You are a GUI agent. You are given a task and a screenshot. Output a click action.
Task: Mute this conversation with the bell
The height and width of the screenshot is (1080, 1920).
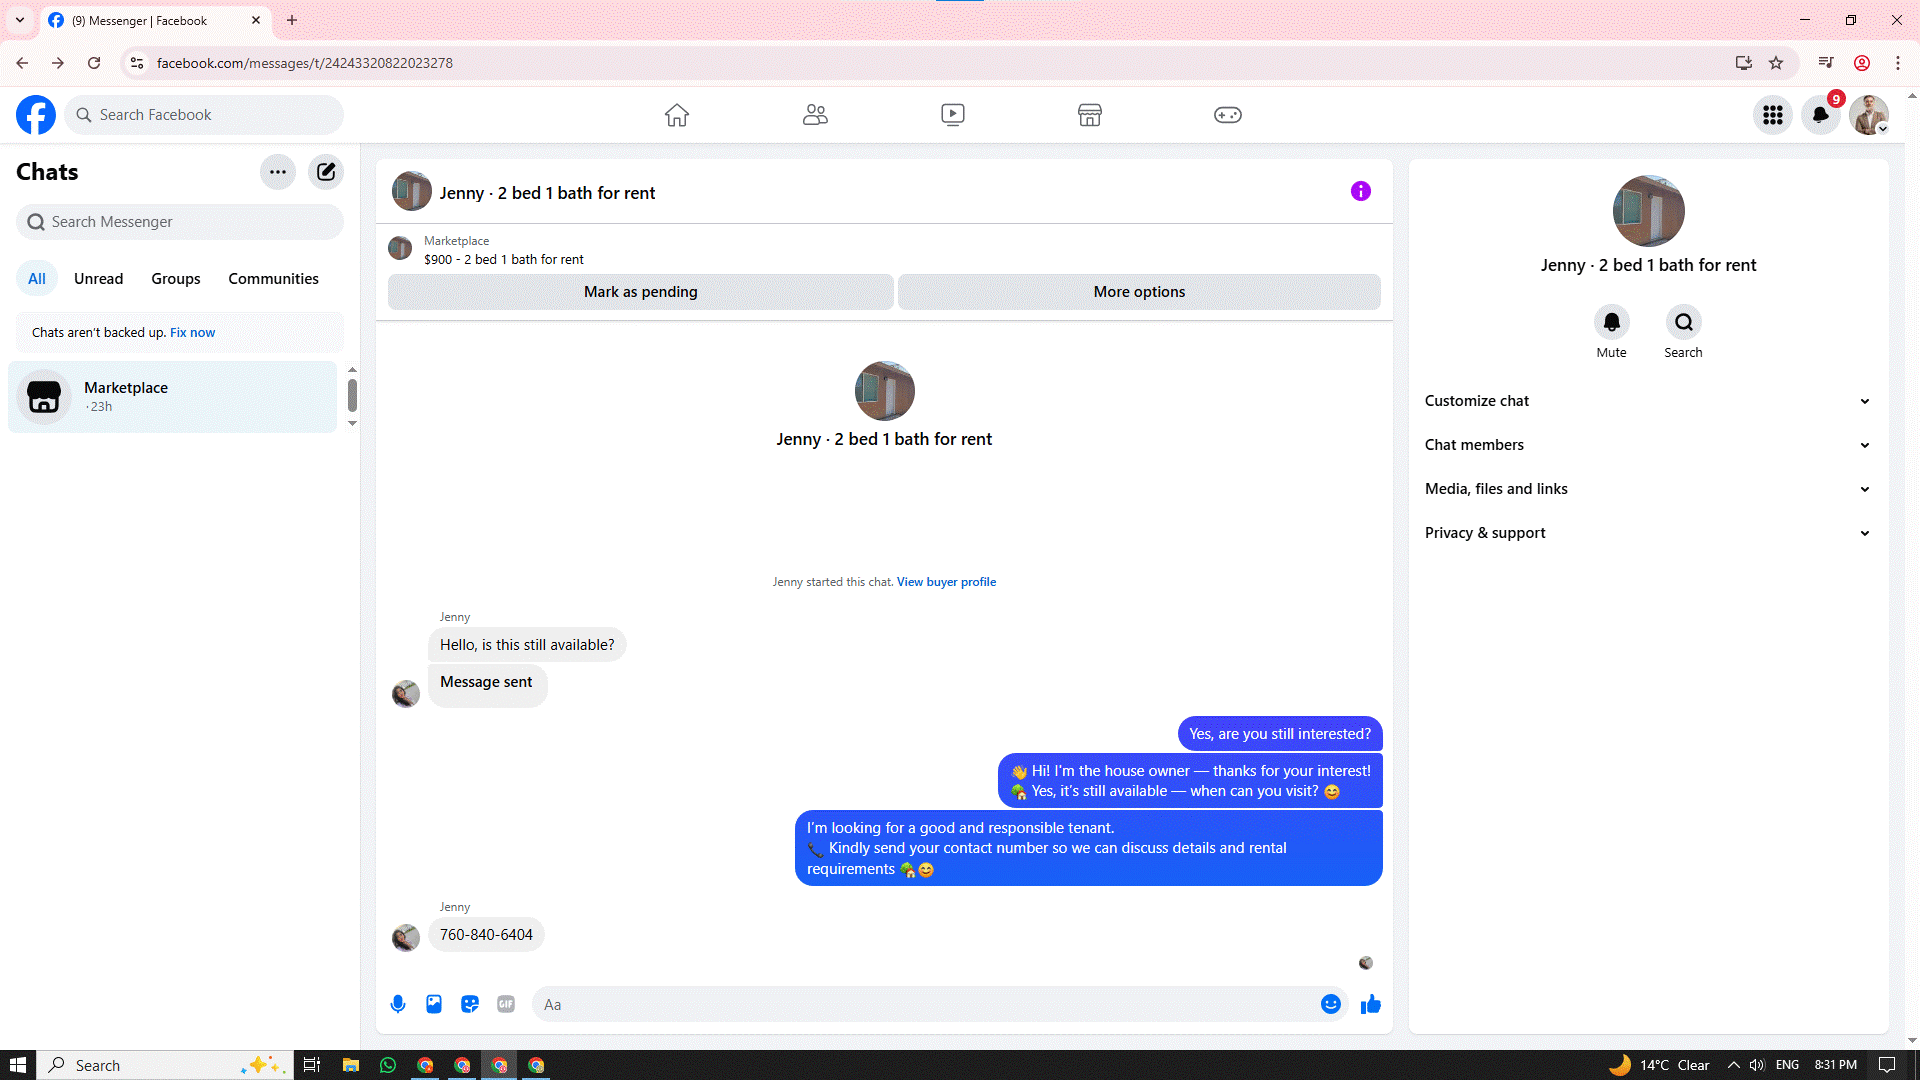1611,322
